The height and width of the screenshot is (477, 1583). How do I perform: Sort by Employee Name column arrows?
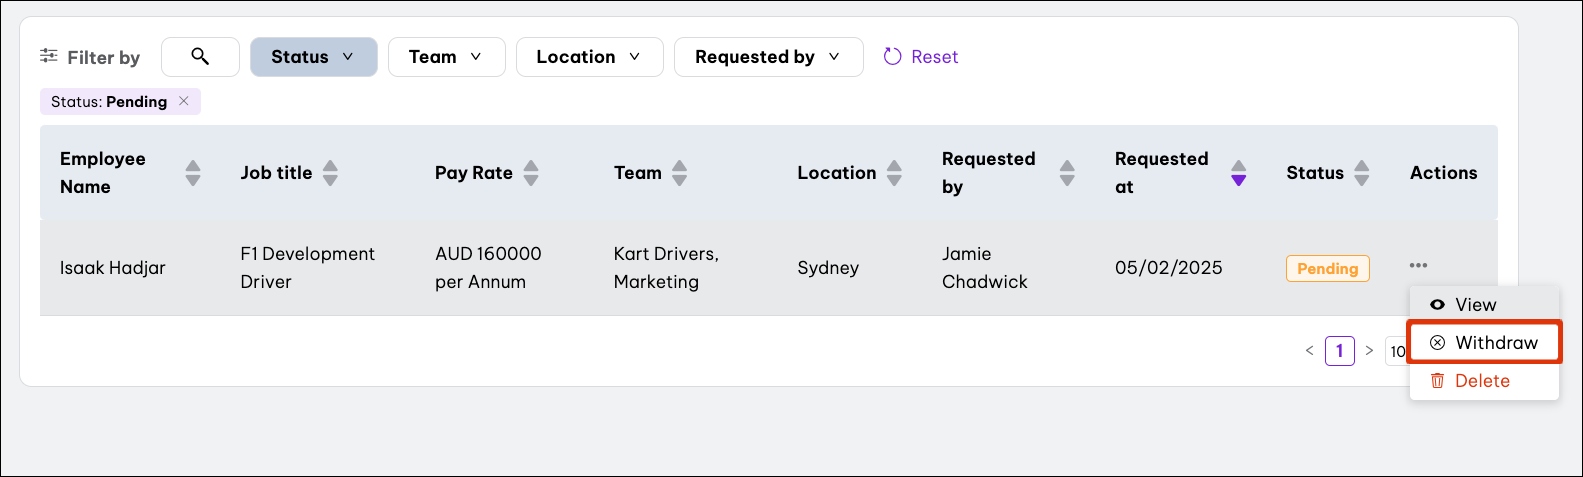(193, 173)
